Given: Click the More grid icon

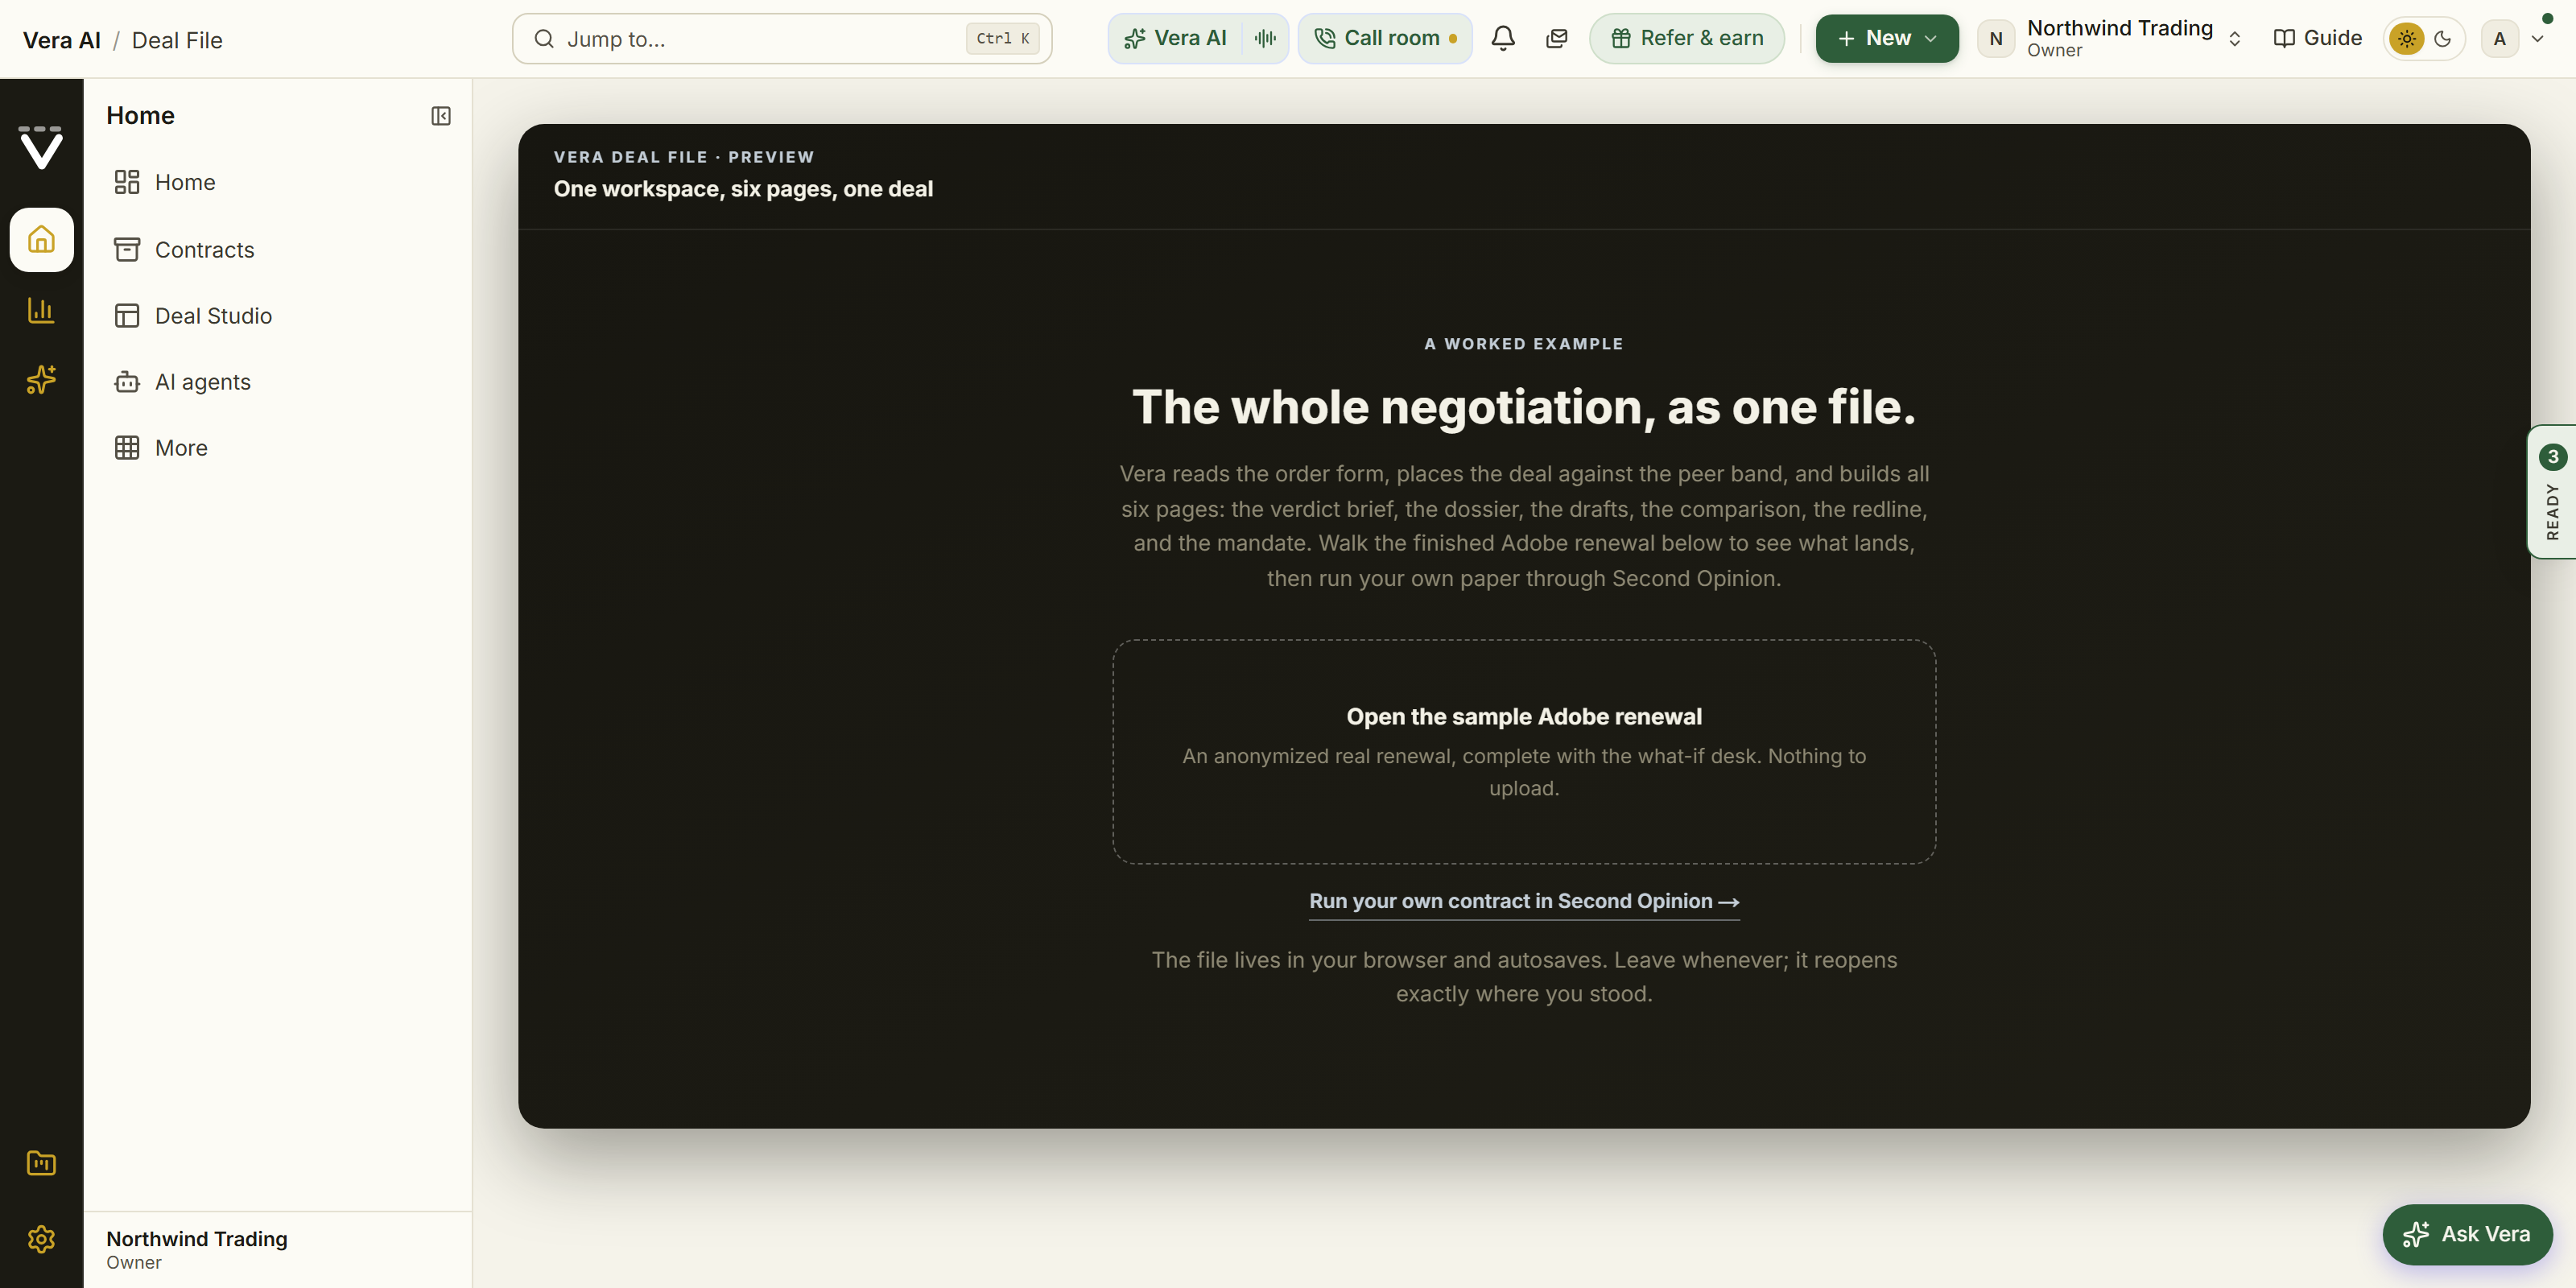Looking at the screenshot, I should pos(127,448).
